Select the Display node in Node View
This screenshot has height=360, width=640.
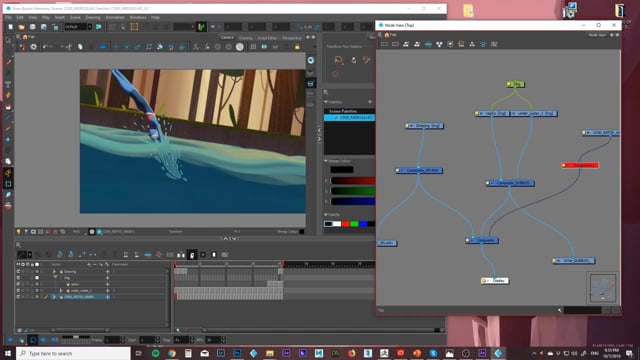coord(495,281)
